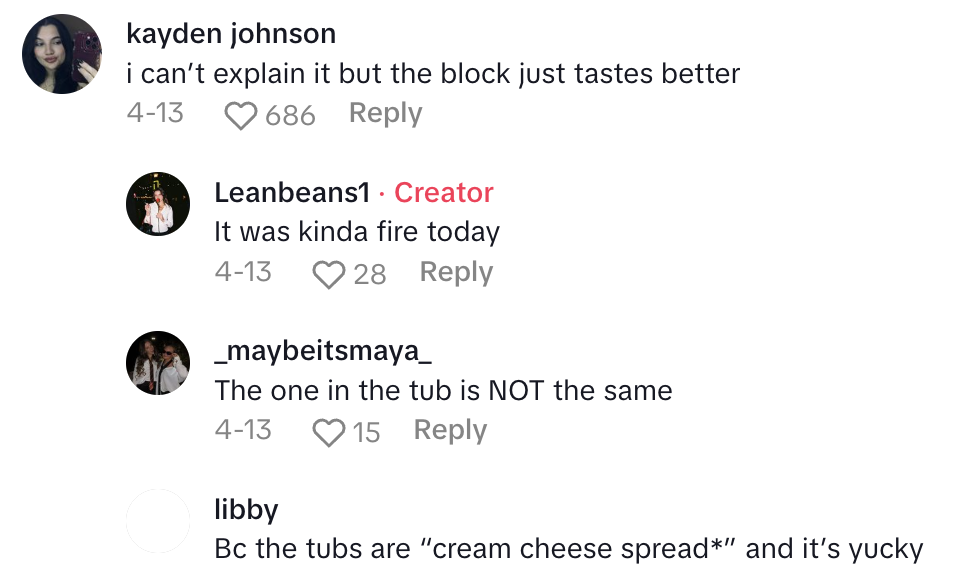The width and height of the screenshot is (964, 572).
Task: Reply to kayden johnson's comment
Action: (385, 114)
